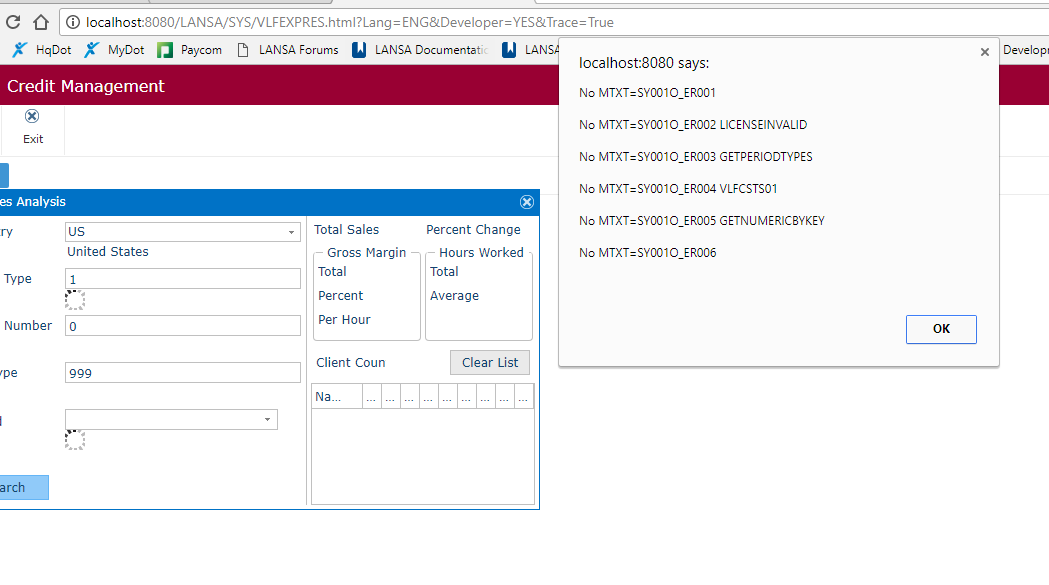Click the Percent Change label

click(473, 230)
